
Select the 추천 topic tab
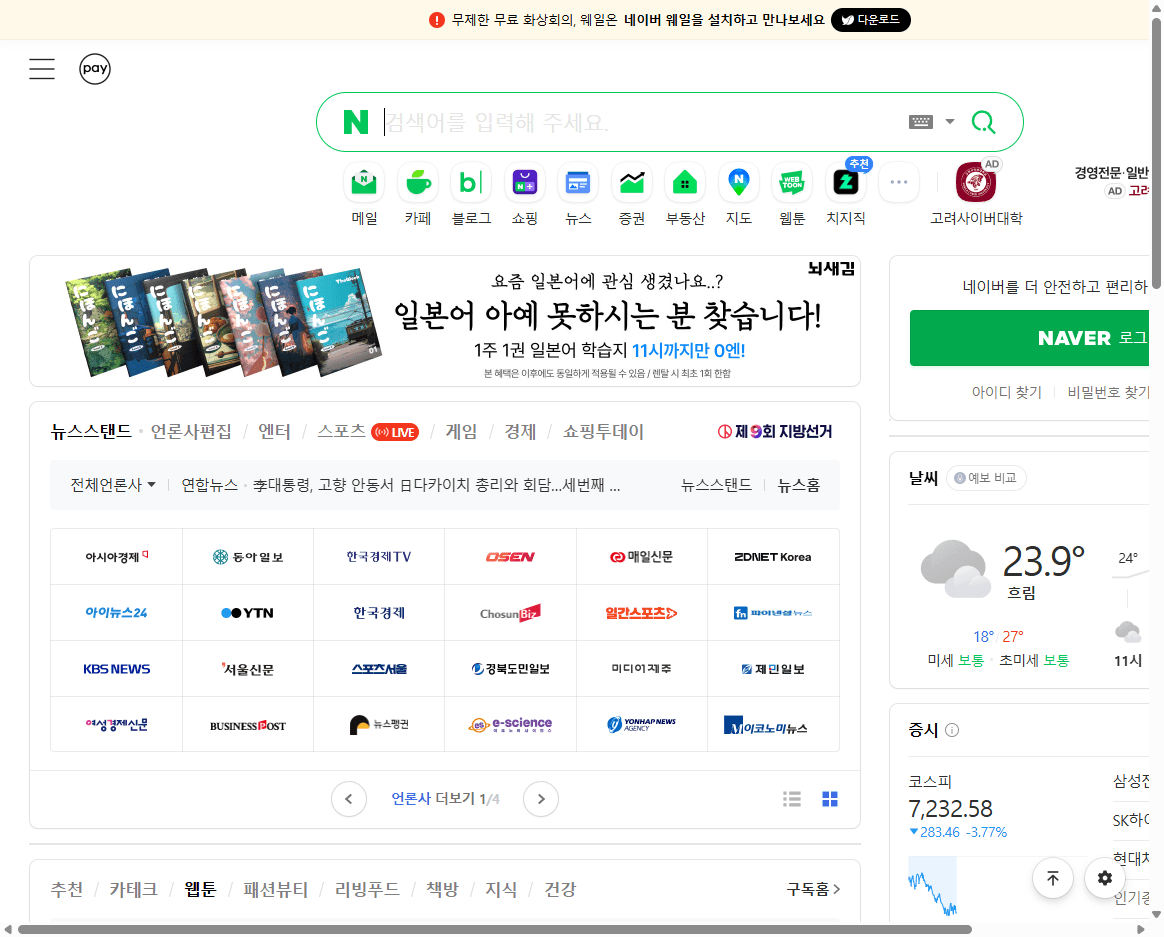(67, 889)
